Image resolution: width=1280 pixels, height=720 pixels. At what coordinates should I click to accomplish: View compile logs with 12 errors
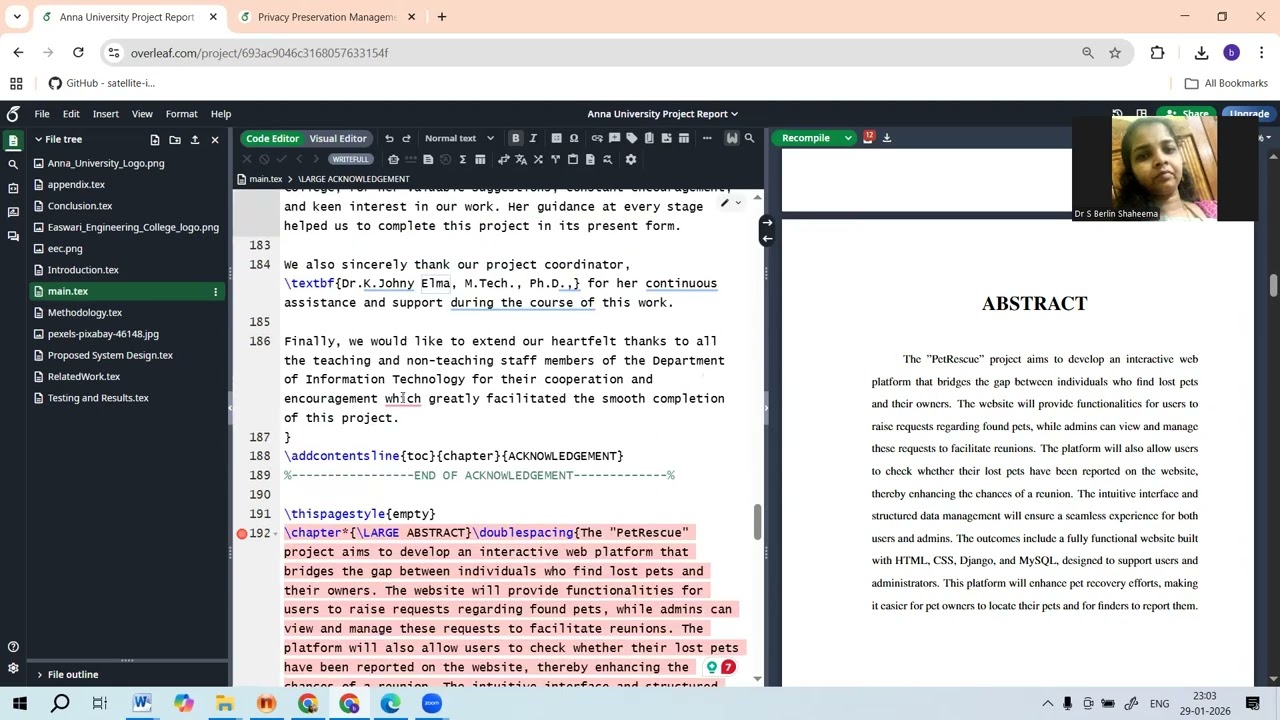868,138
